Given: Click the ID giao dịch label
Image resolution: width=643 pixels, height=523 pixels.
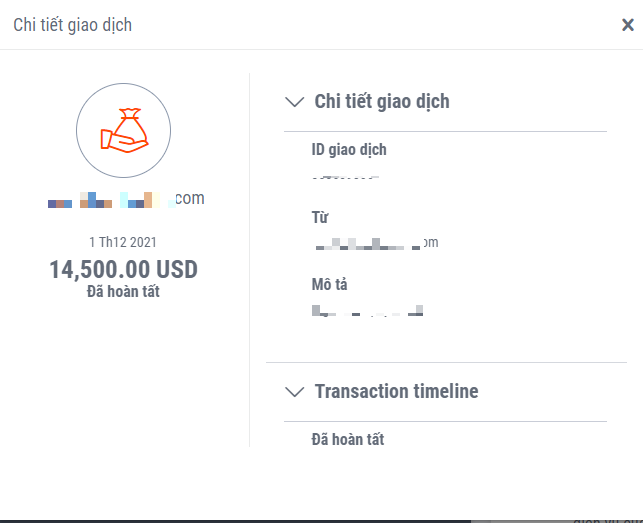Looking at the screenshot, I should point(349,150).
